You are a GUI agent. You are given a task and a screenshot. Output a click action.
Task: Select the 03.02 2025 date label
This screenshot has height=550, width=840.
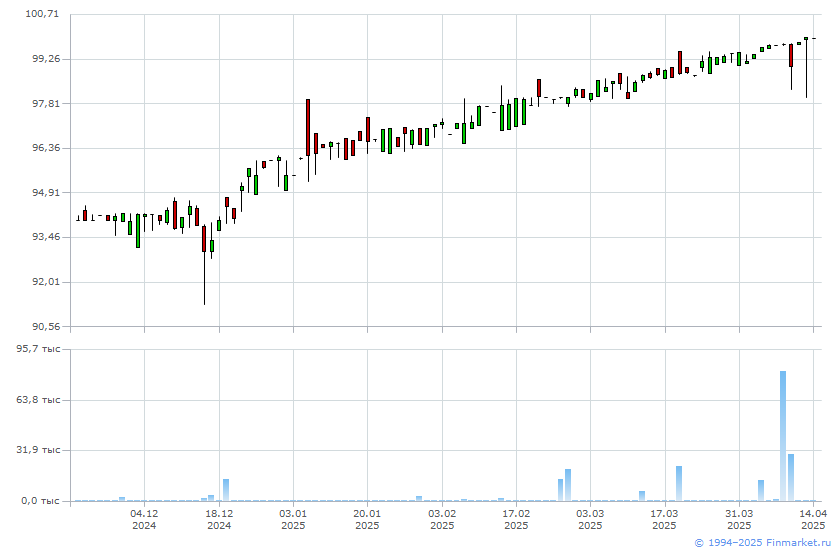point(442,519)
